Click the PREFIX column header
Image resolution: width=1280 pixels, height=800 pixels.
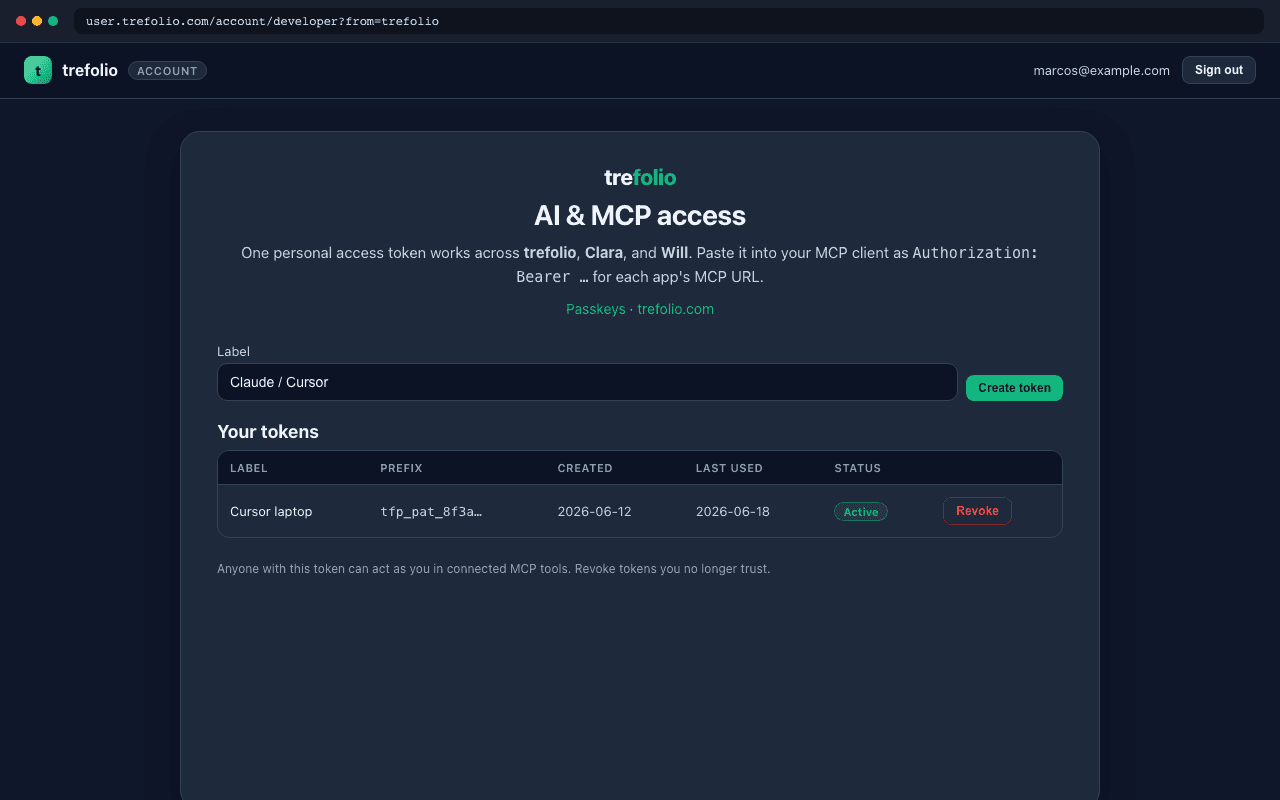(x=401, y=468)
